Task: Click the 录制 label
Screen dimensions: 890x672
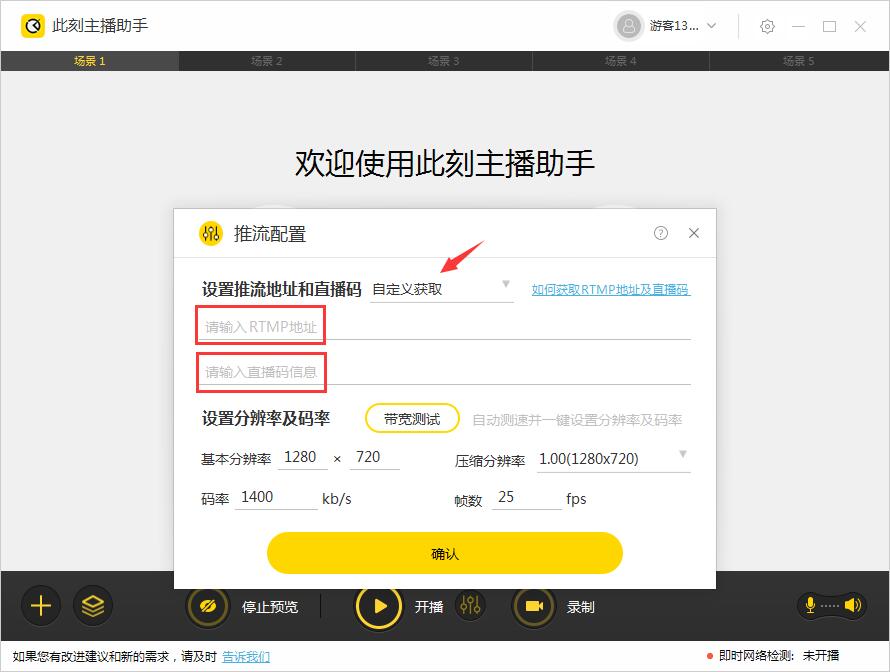Action: coord(580,607)
